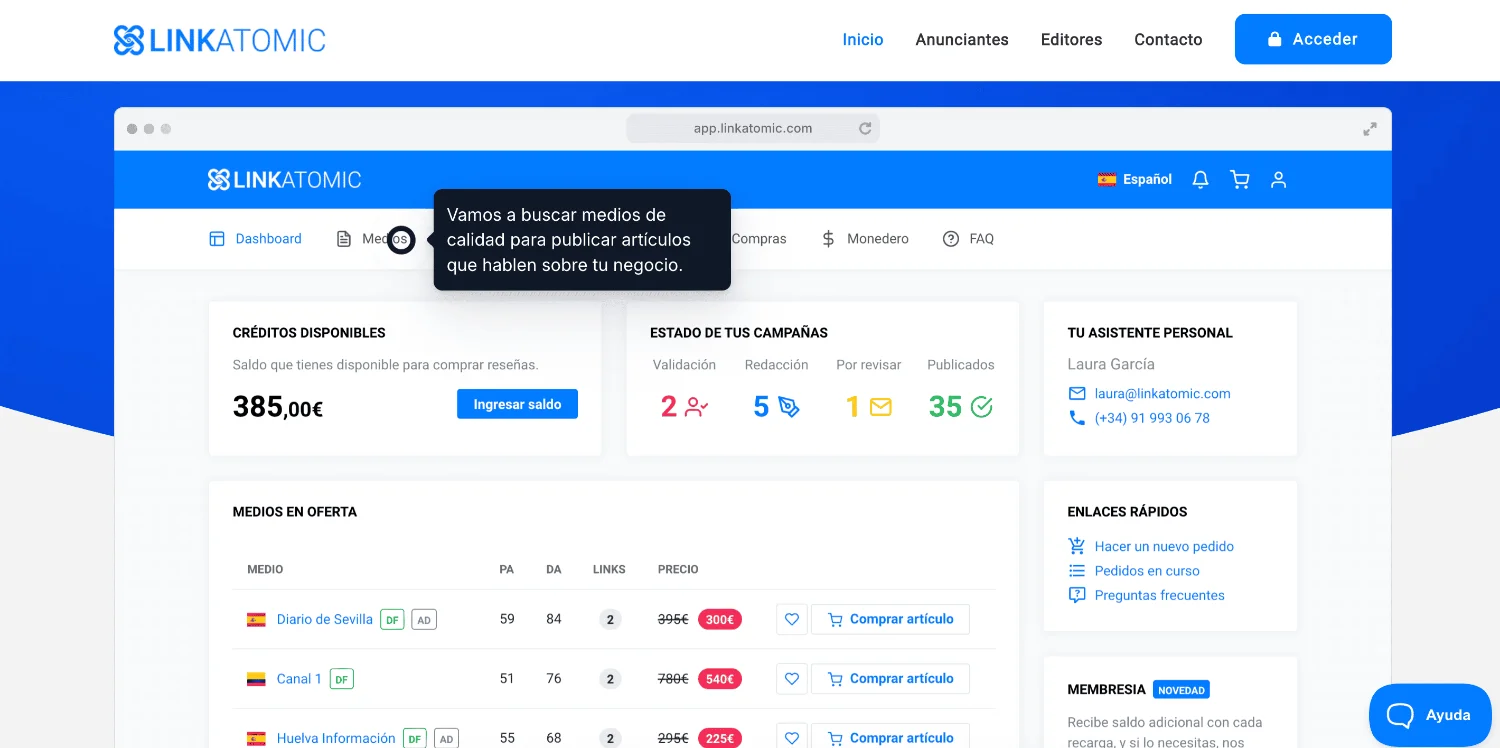Click AD badge next to Diario de Sevilla

(424, 620)
